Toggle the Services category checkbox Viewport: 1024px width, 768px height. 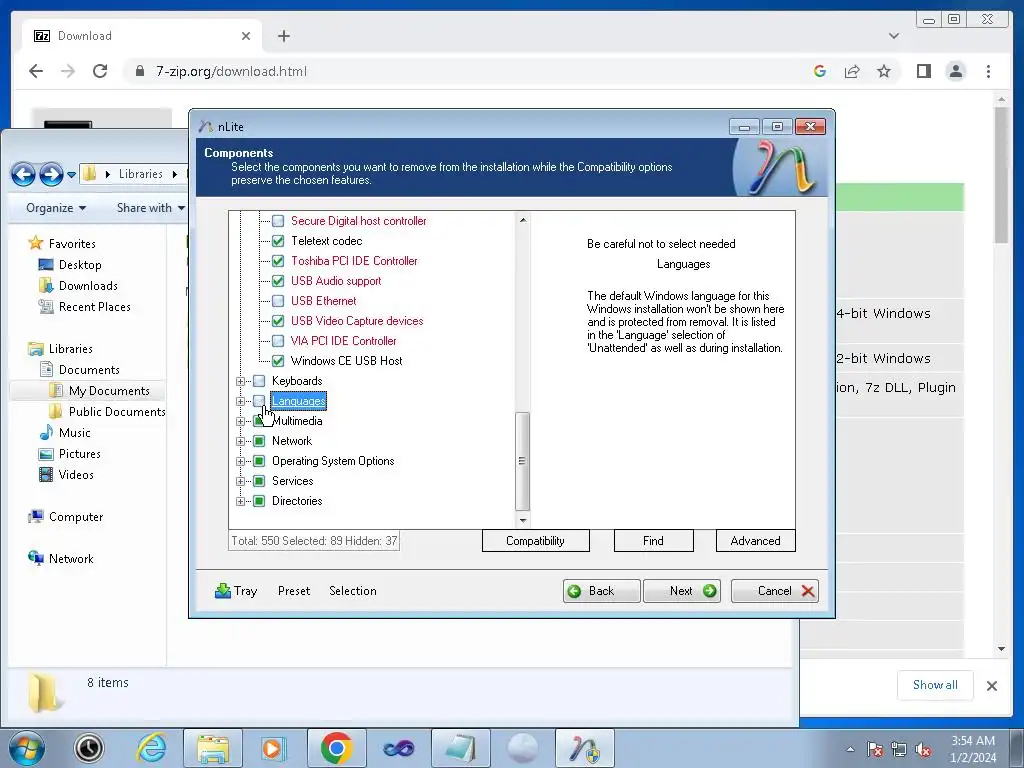pos(259,481)
